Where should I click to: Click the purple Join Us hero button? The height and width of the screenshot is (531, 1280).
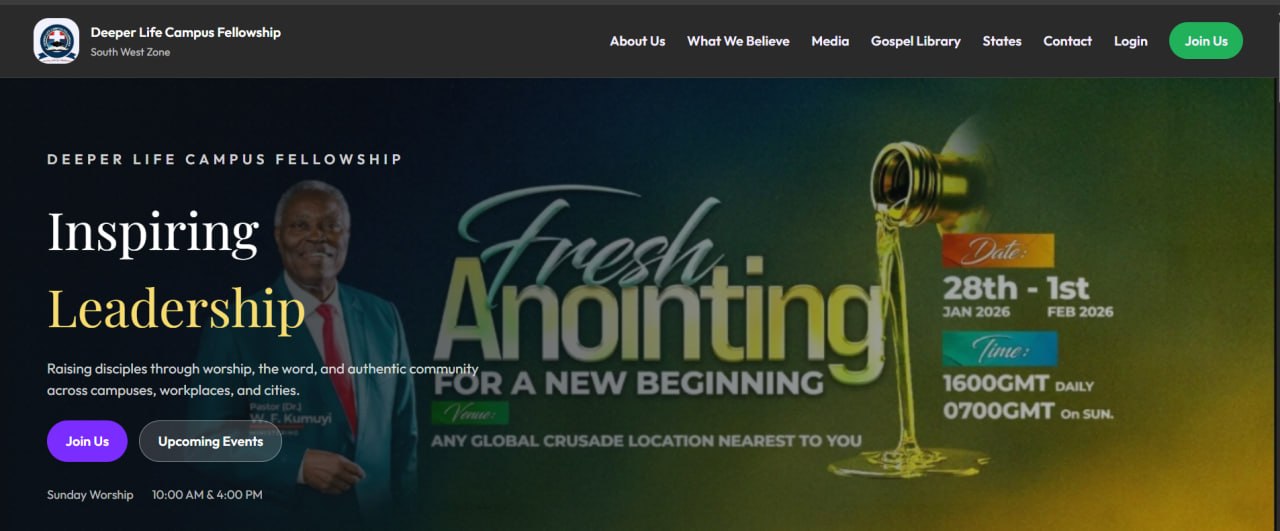click(x=87, y=441)
